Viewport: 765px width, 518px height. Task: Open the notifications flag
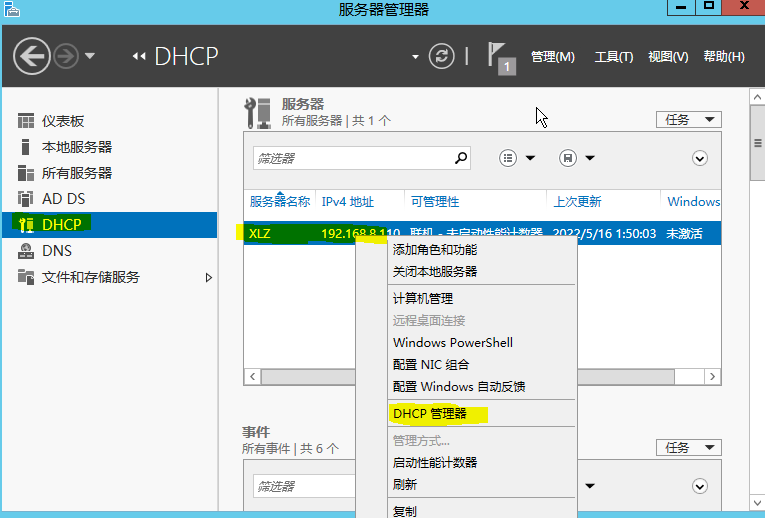pyautogui.click(x=502, y=59)
